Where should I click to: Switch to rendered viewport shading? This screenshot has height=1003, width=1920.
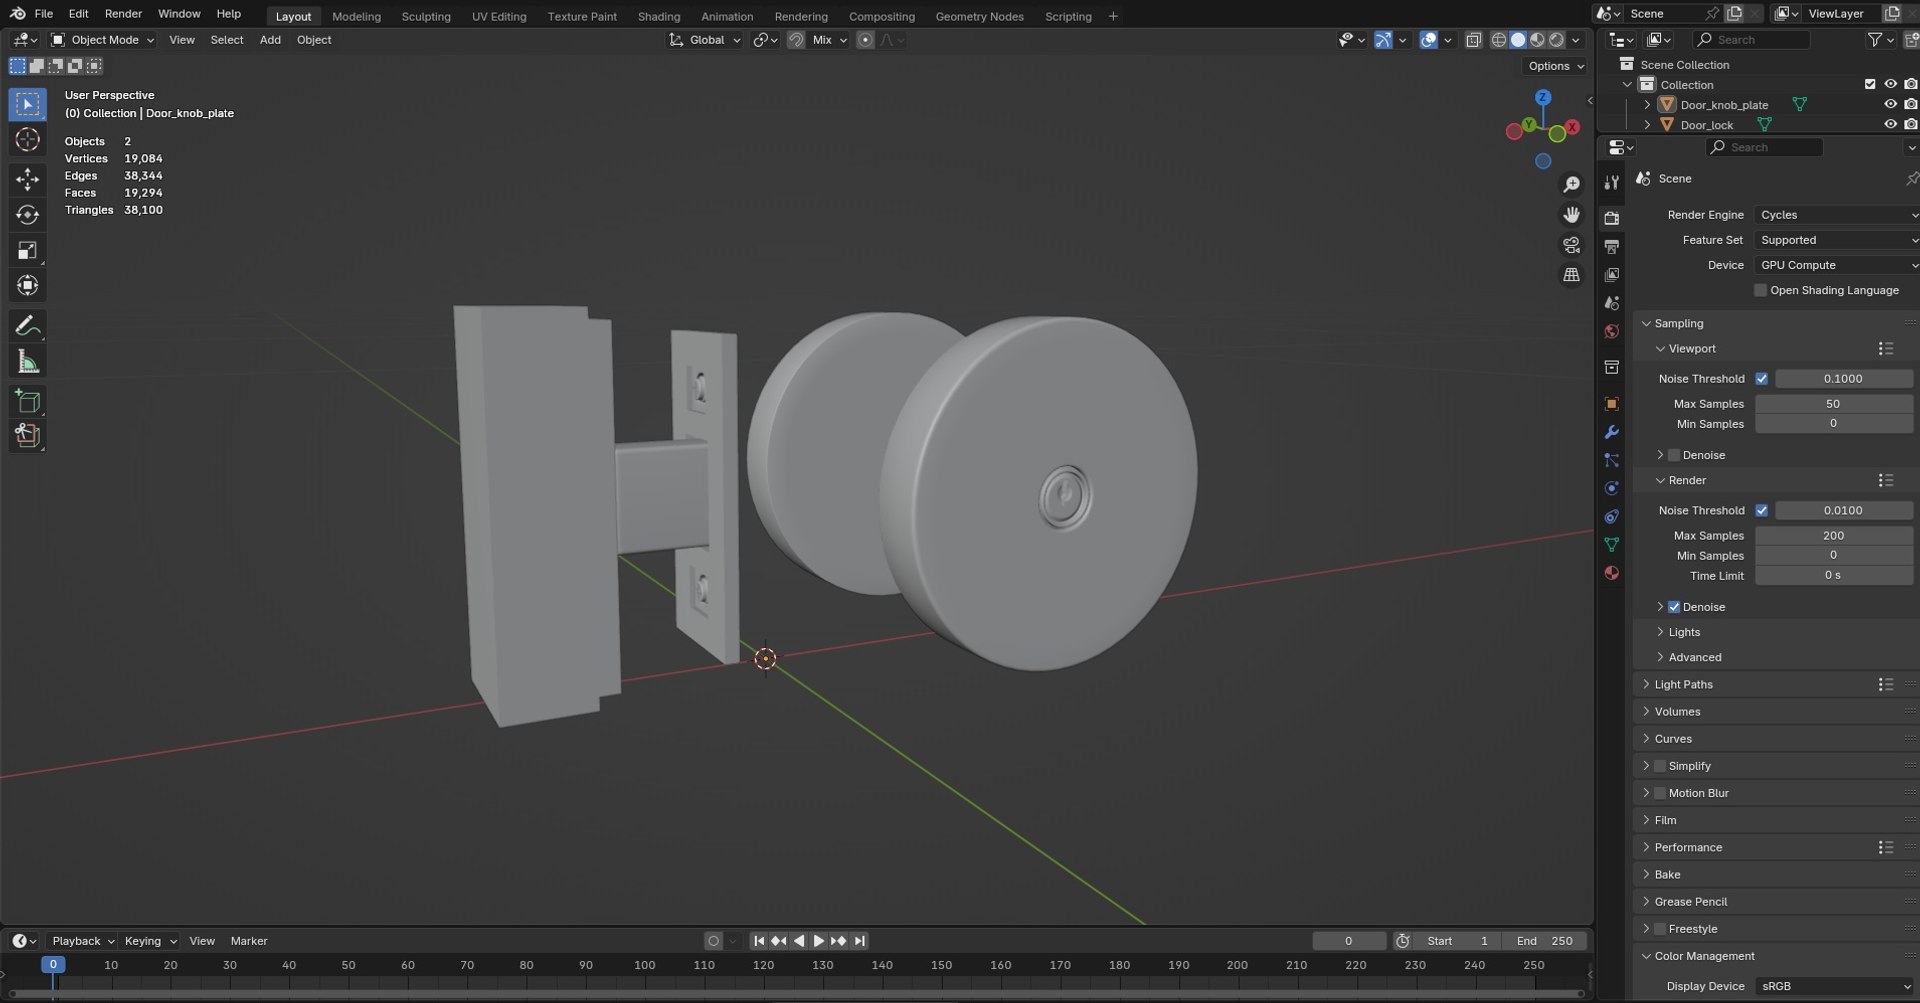point(1556,40)
